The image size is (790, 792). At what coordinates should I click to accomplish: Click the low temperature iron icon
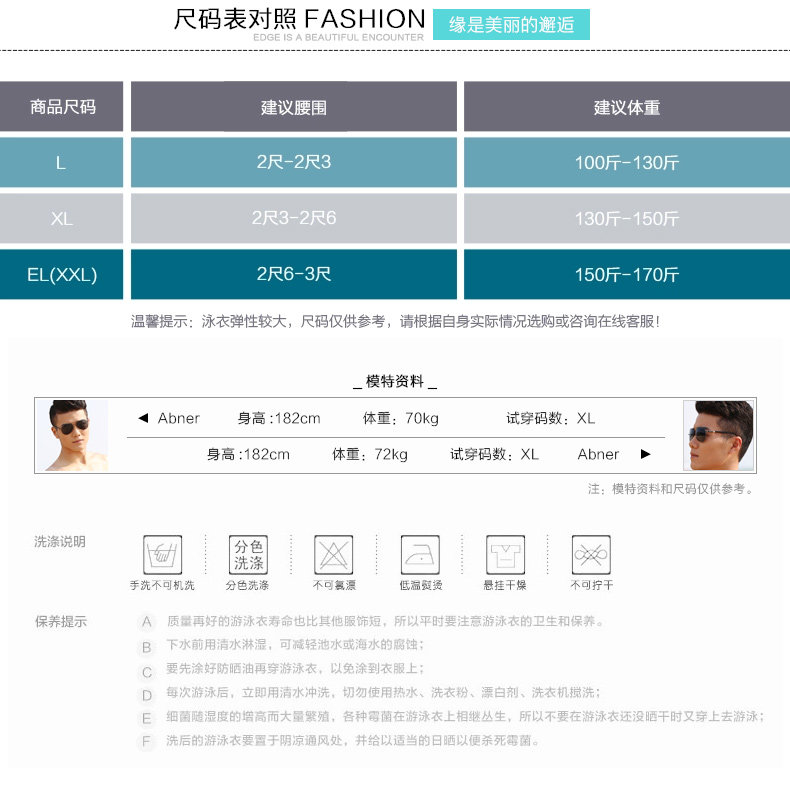(420, 555)
